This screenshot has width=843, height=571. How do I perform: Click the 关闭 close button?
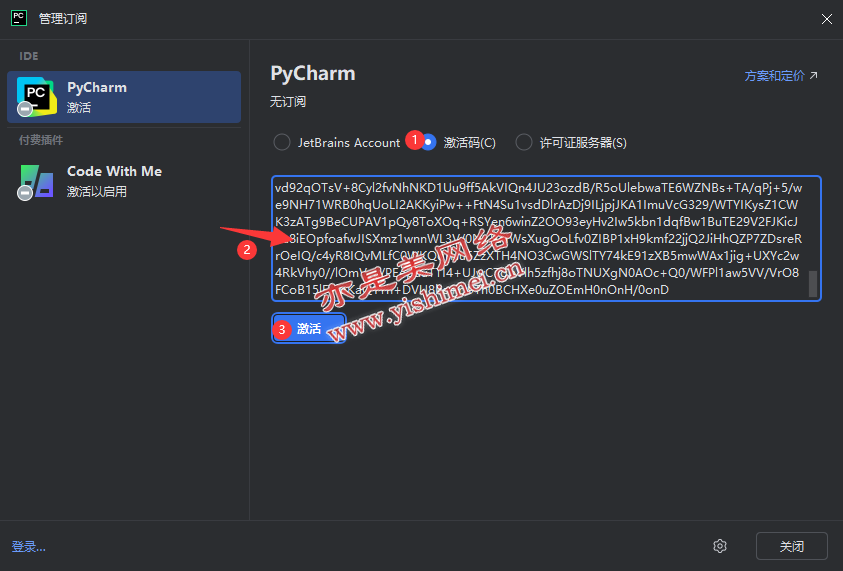tap(791, 546)
